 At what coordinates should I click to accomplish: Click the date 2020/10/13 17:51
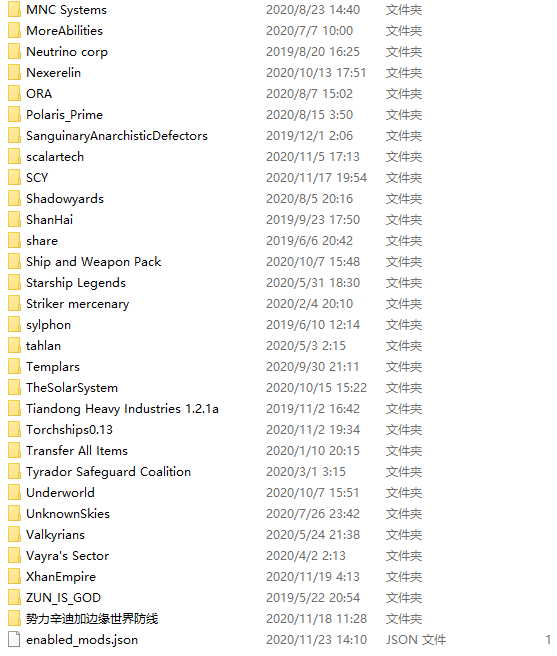316,72
